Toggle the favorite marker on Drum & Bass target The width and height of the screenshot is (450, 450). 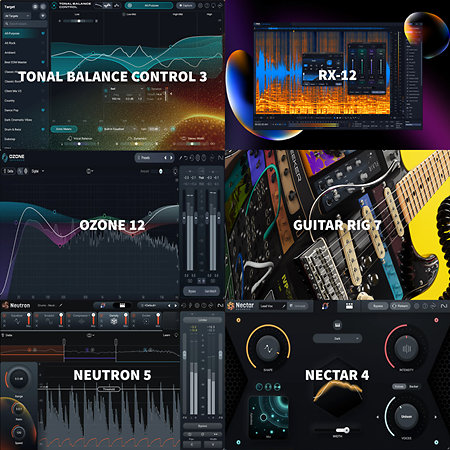click(43, 129)
